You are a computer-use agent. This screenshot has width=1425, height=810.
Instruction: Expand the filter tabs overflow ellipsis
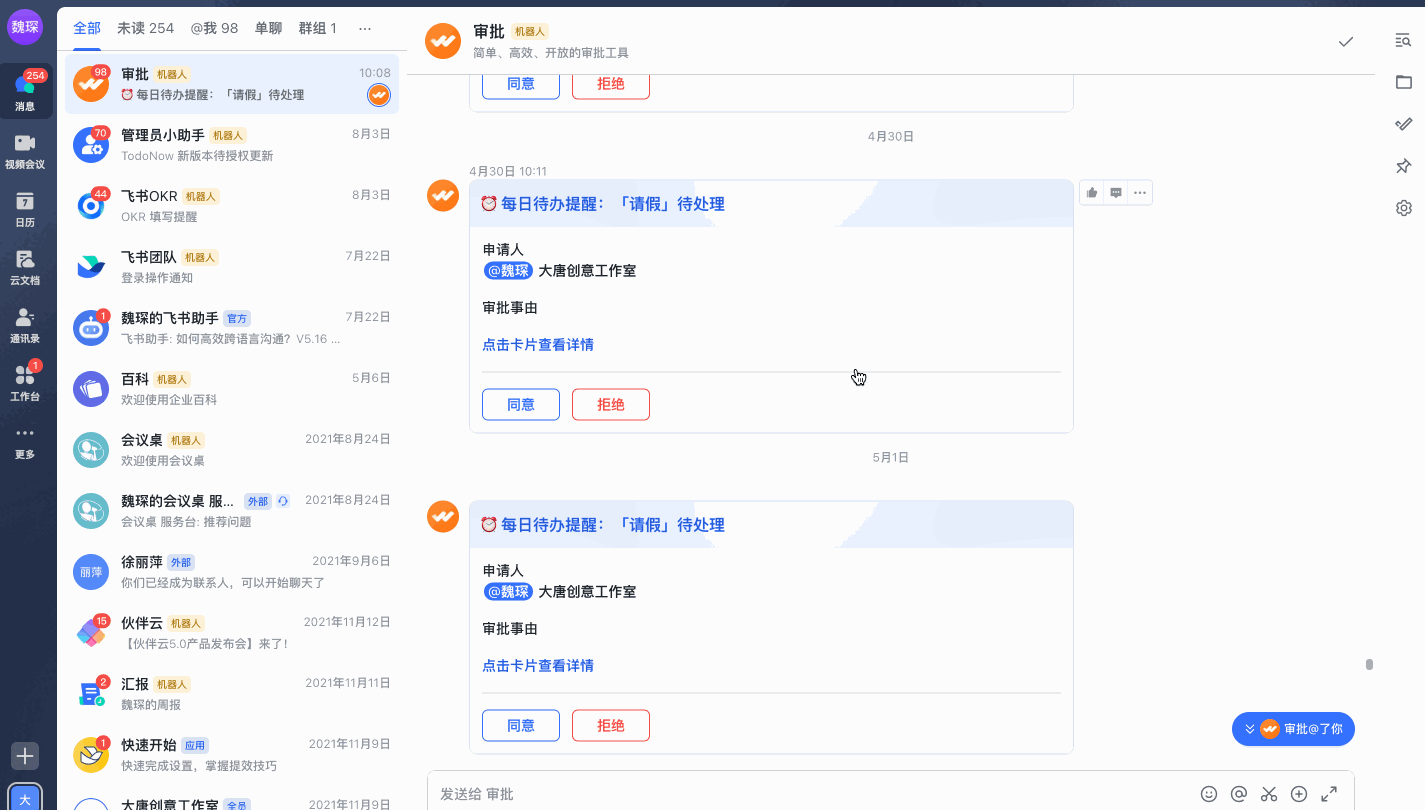click(x=364, y=28)
